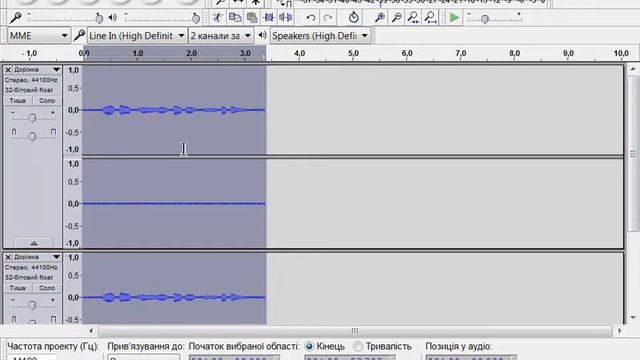Screen dimensions: 640x360
Task: Click the speaker icon by the output volume slider
Action: 113,18
